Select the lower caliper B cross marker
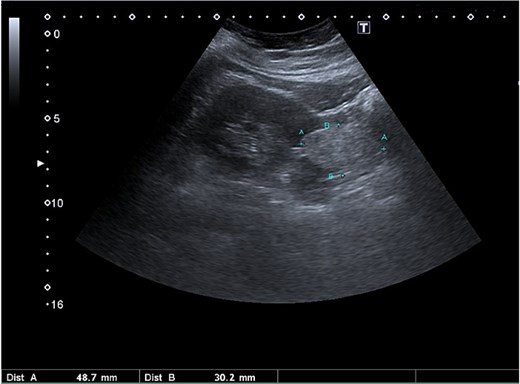The image size is (520, 384). (x=343, y=175)
